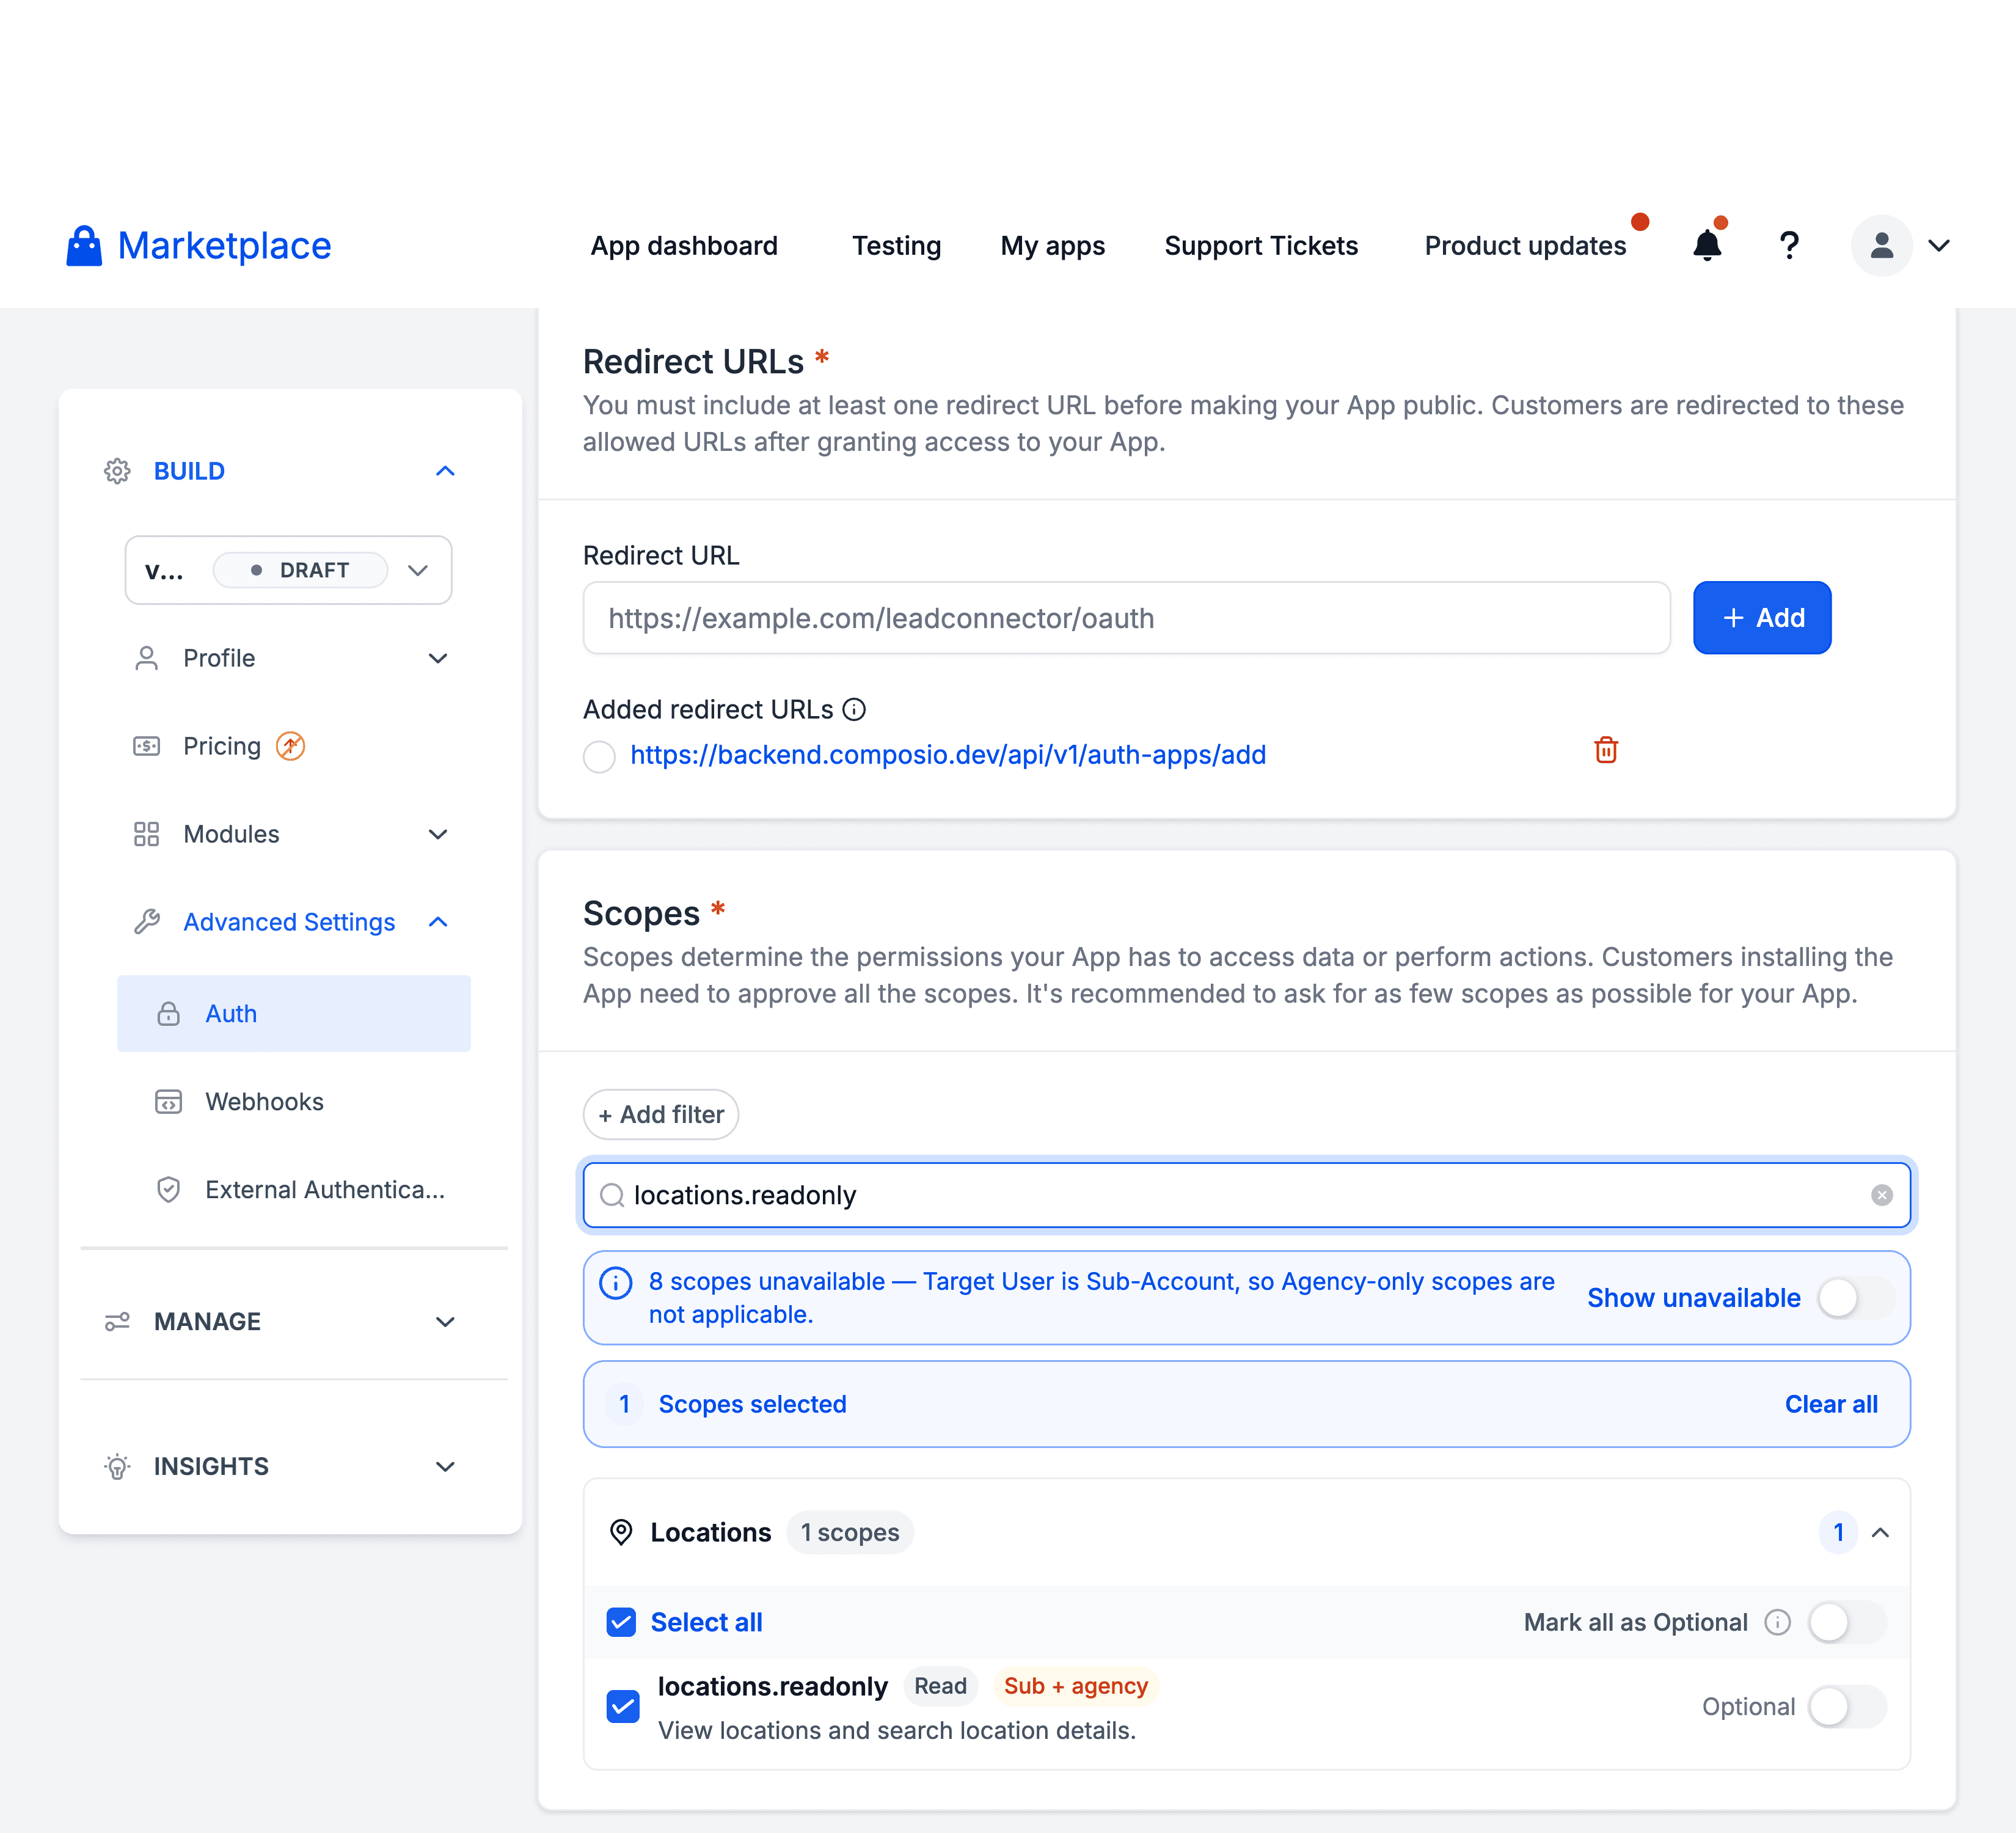Open Product updates
Screen dimensions: 2016x1833
pos(1525,246)
